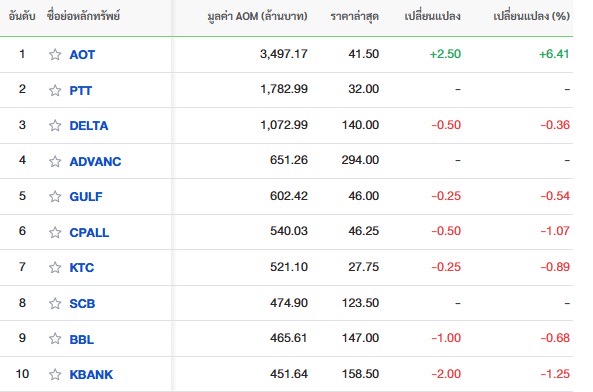Image resolution: width=593 pixels, height=392 pixels.
Task: Star the ADVANC stock
Action: [x=55, y=161]
